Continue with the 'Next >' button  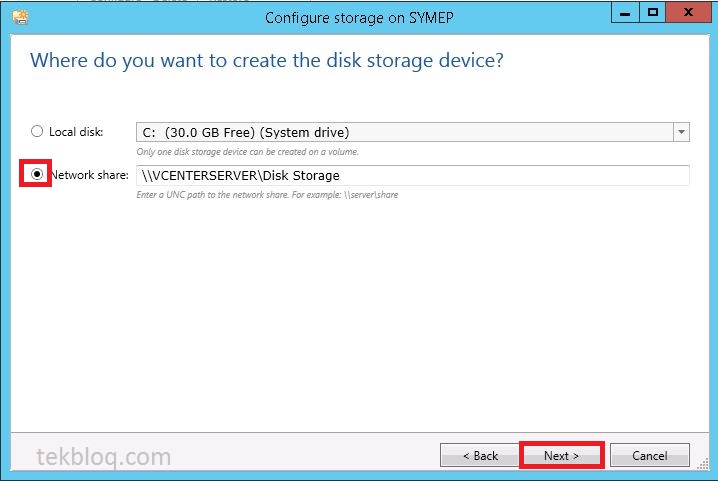[x=561, y=455]
